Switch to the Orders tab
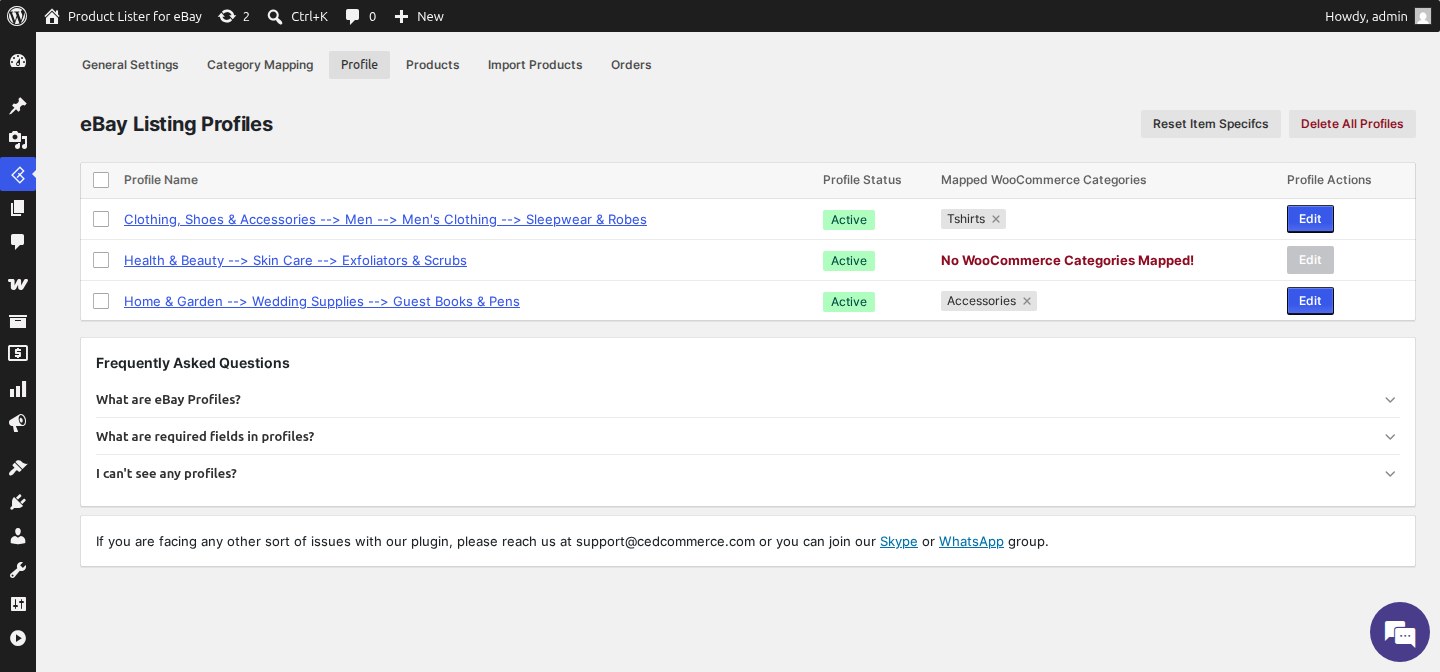1440x672 pixels. pyautogui.click(x=631, y=65)
